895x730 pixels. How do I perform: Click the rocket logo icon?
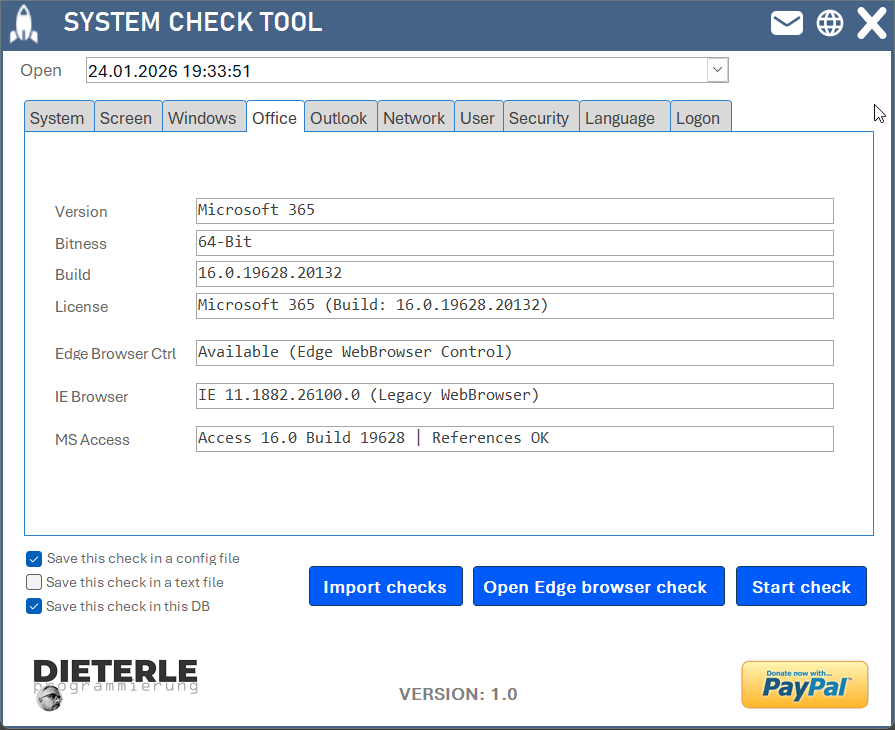coord(24,24)
